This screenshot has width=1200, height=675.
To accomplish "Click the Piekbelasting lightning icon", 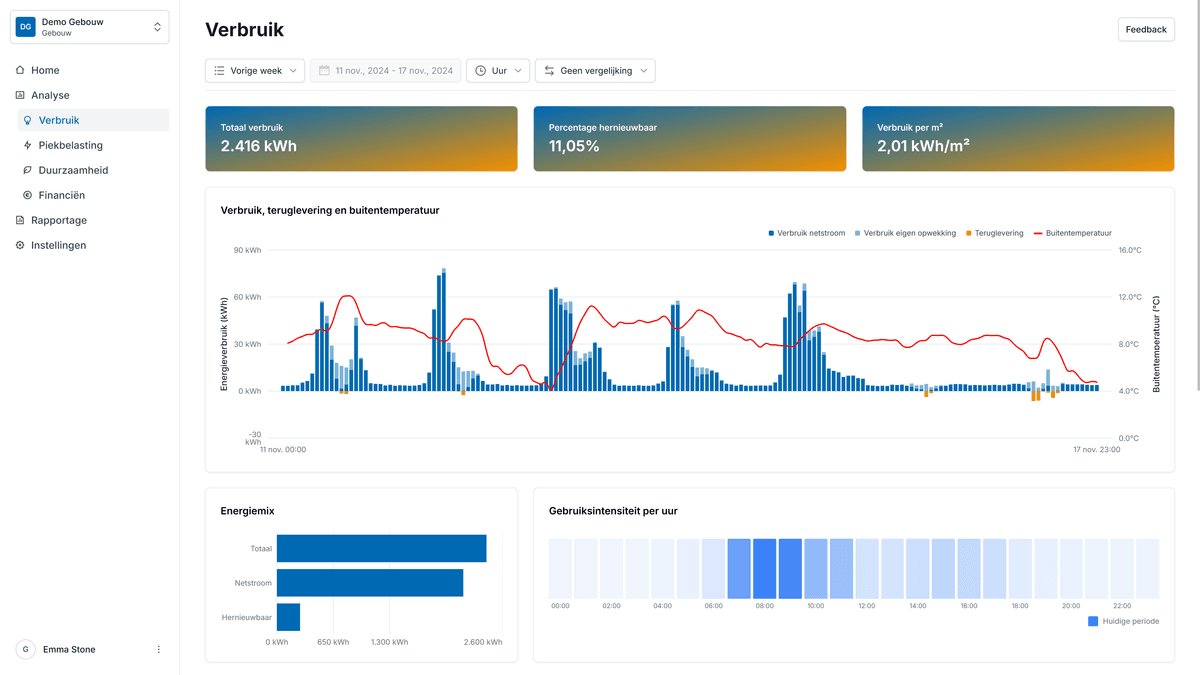I will pos(28,145).
